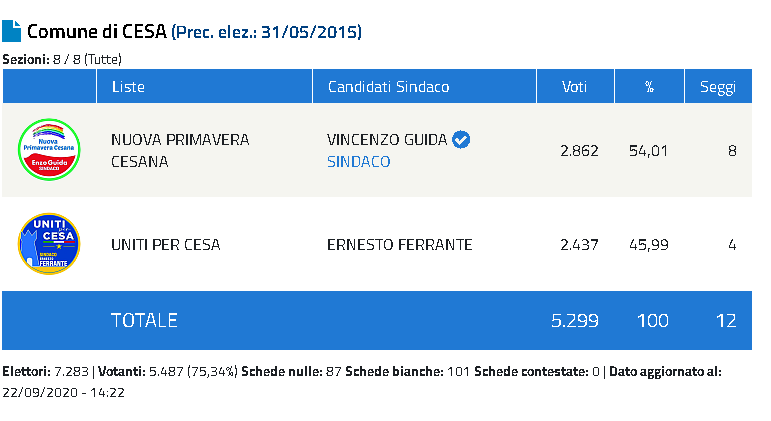The height and width of the screenshot is (421, 771).
Task: Click candidate name ERNESTO FERRANTE
Action: (399, 244)
